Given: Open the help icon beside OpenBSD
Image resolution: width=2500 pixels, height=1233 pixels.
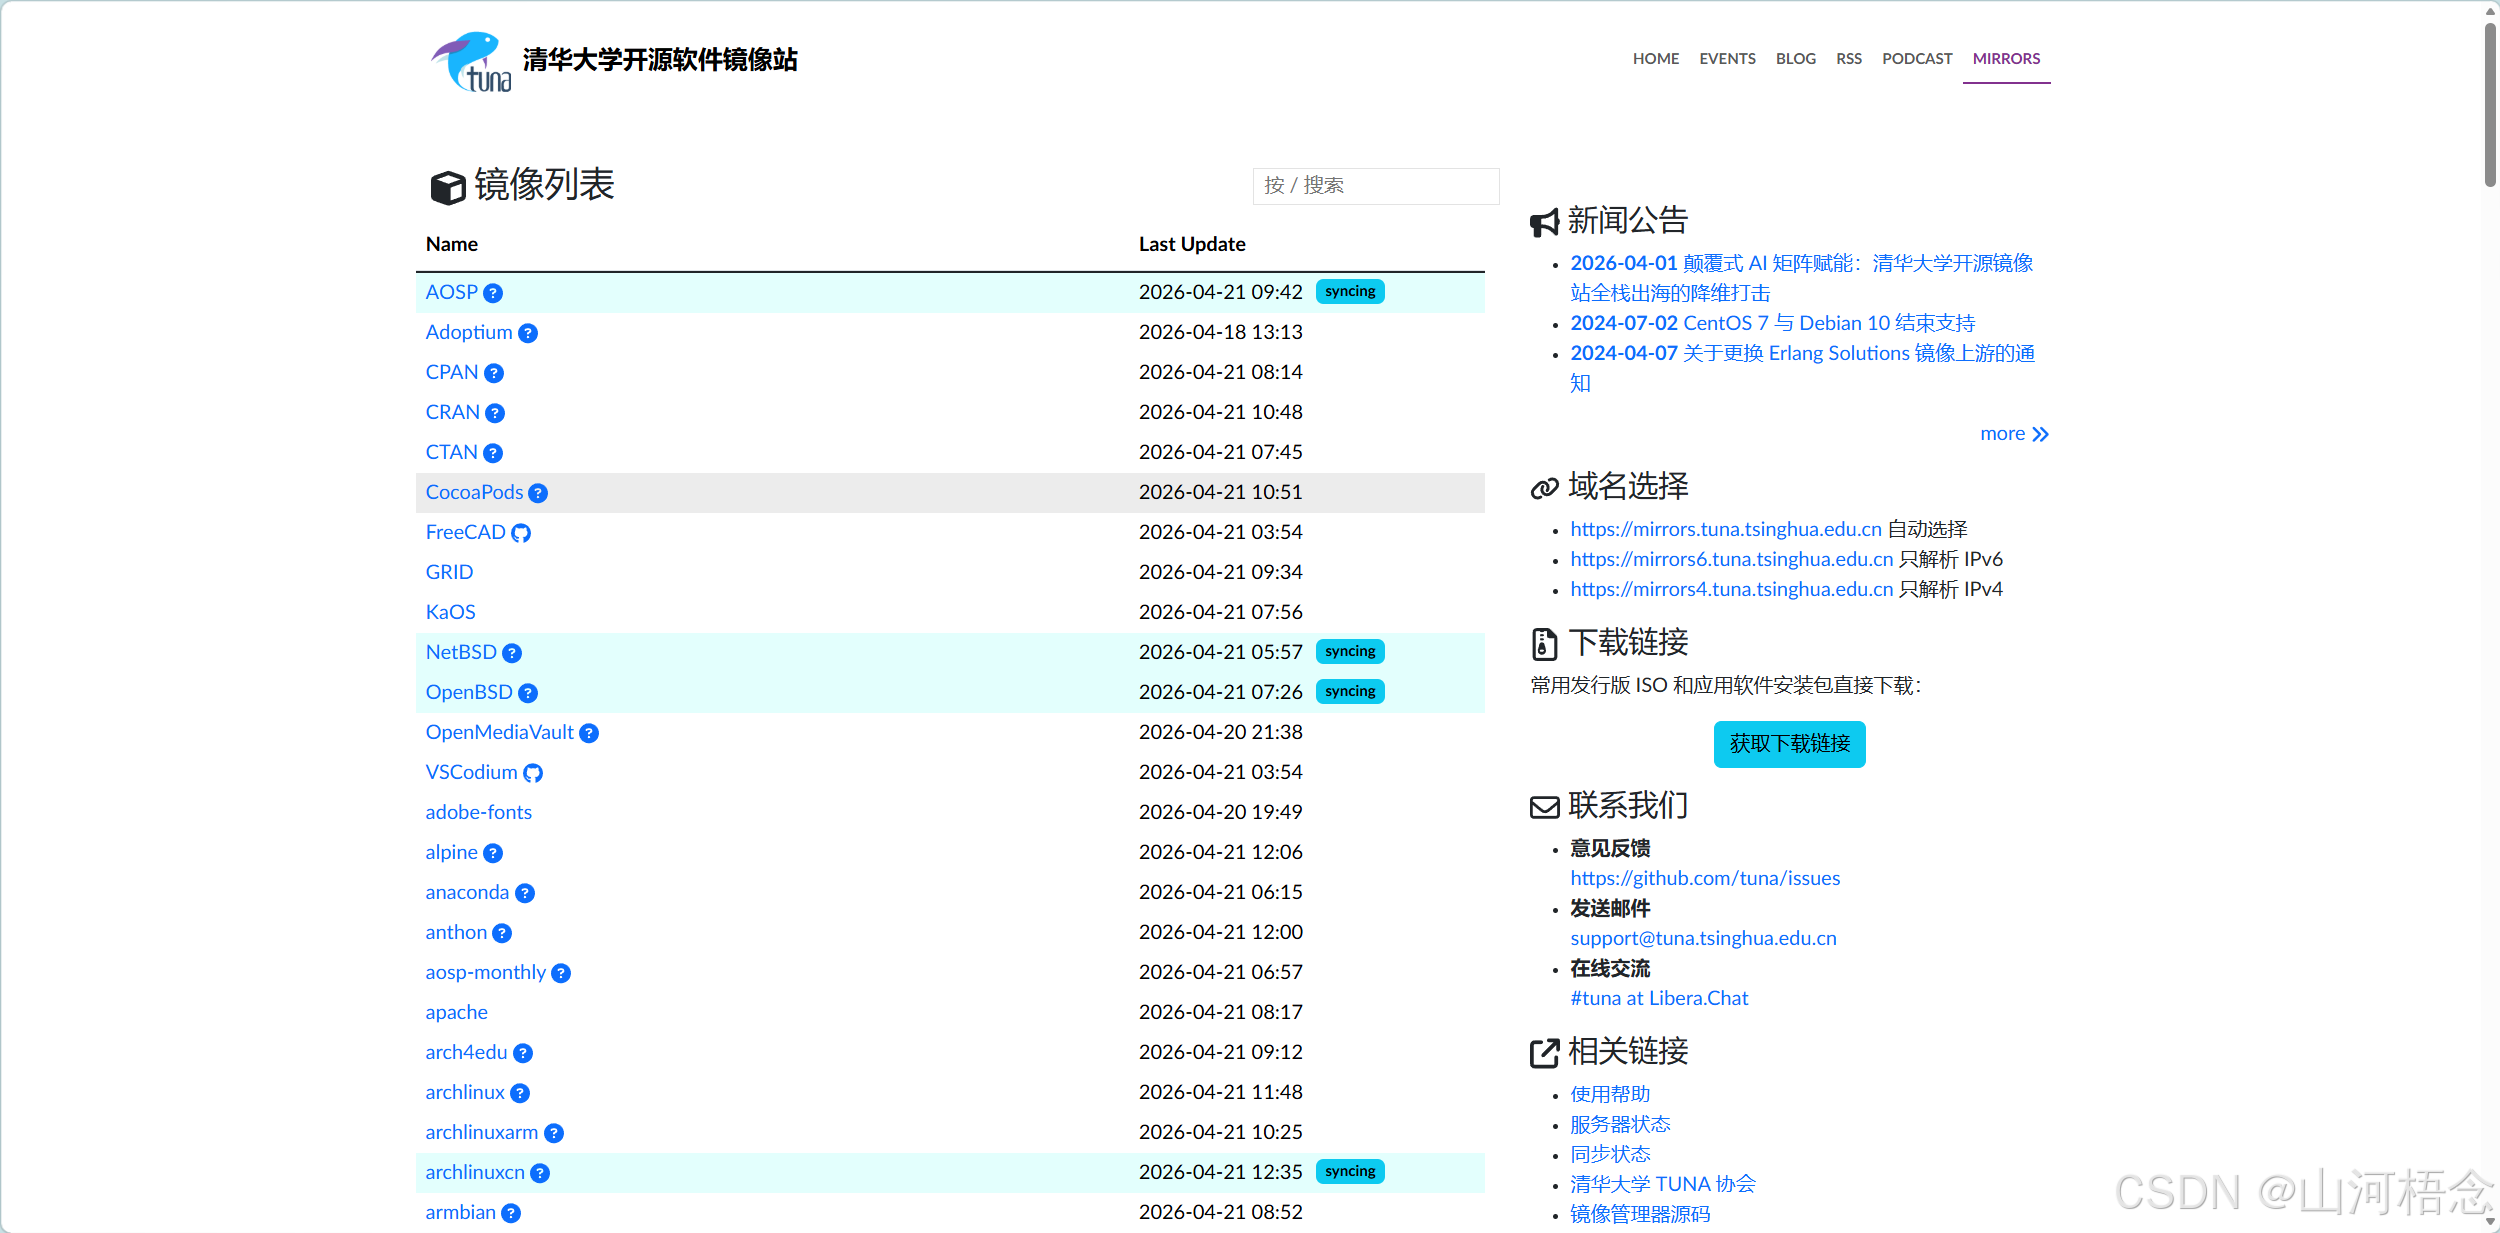Looking at the screenshot, I should pos(528,693).
